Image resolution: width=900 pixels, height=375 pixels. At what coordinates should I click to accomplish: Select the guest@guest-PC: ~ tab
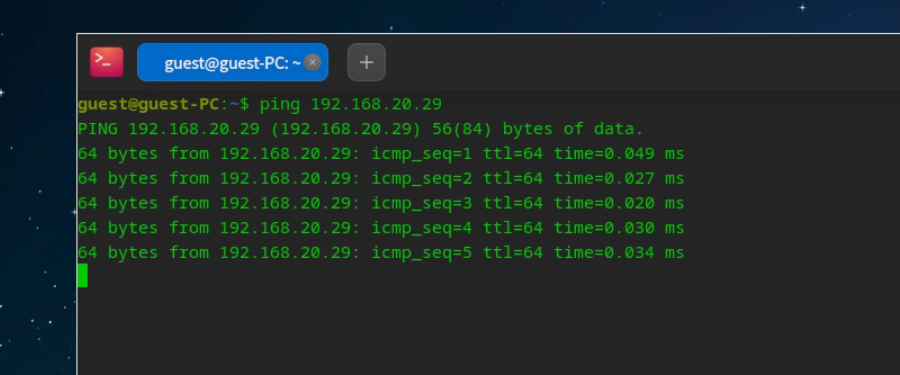point(232,62)
